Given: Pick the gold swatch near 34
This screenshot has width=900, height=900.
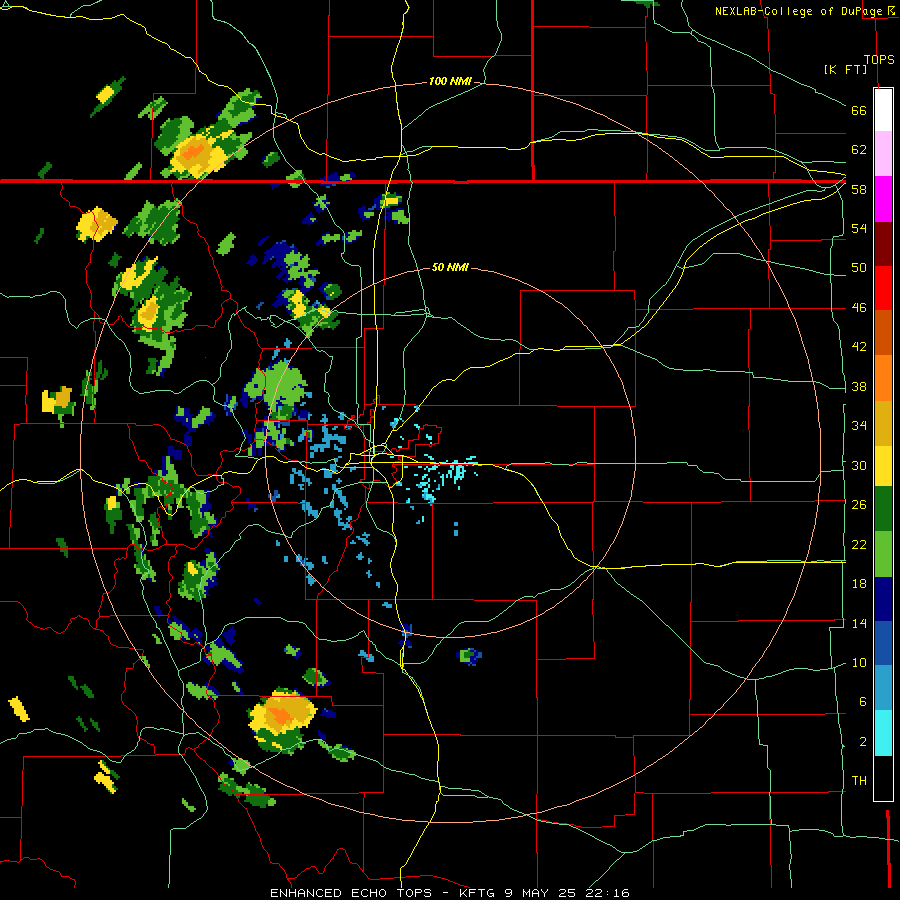Looking at the screenshot, I should [x=883, y=423].
